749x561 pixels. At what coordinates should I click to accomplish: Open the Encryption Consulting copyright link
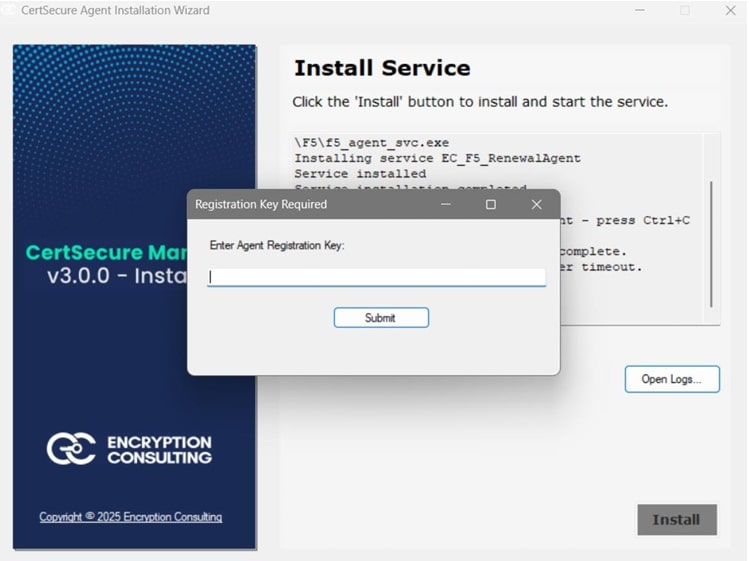(130, 517)
